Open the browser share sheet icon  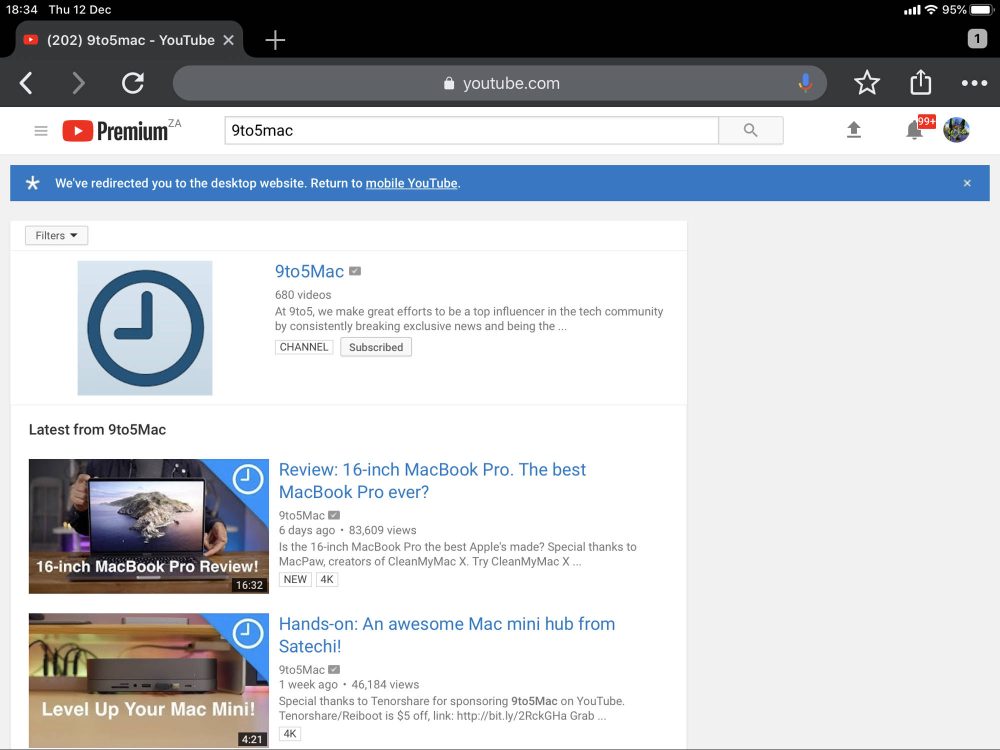920,83
